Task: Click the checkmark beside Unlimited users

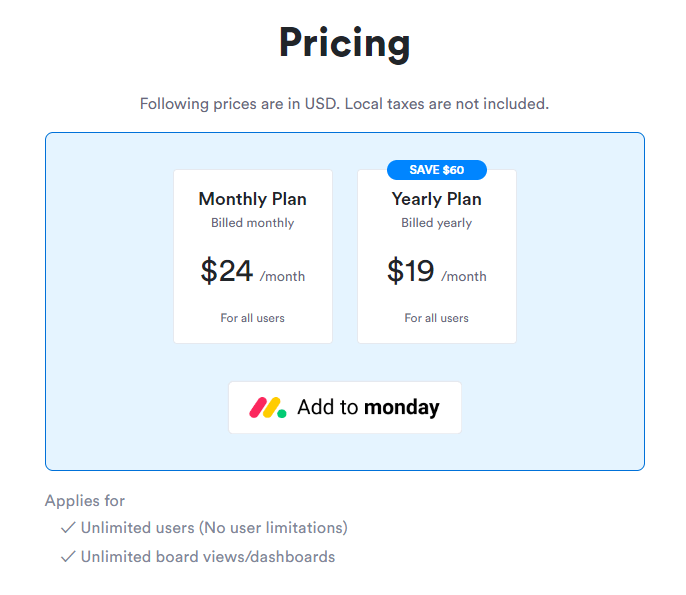Action: (68, 528)
